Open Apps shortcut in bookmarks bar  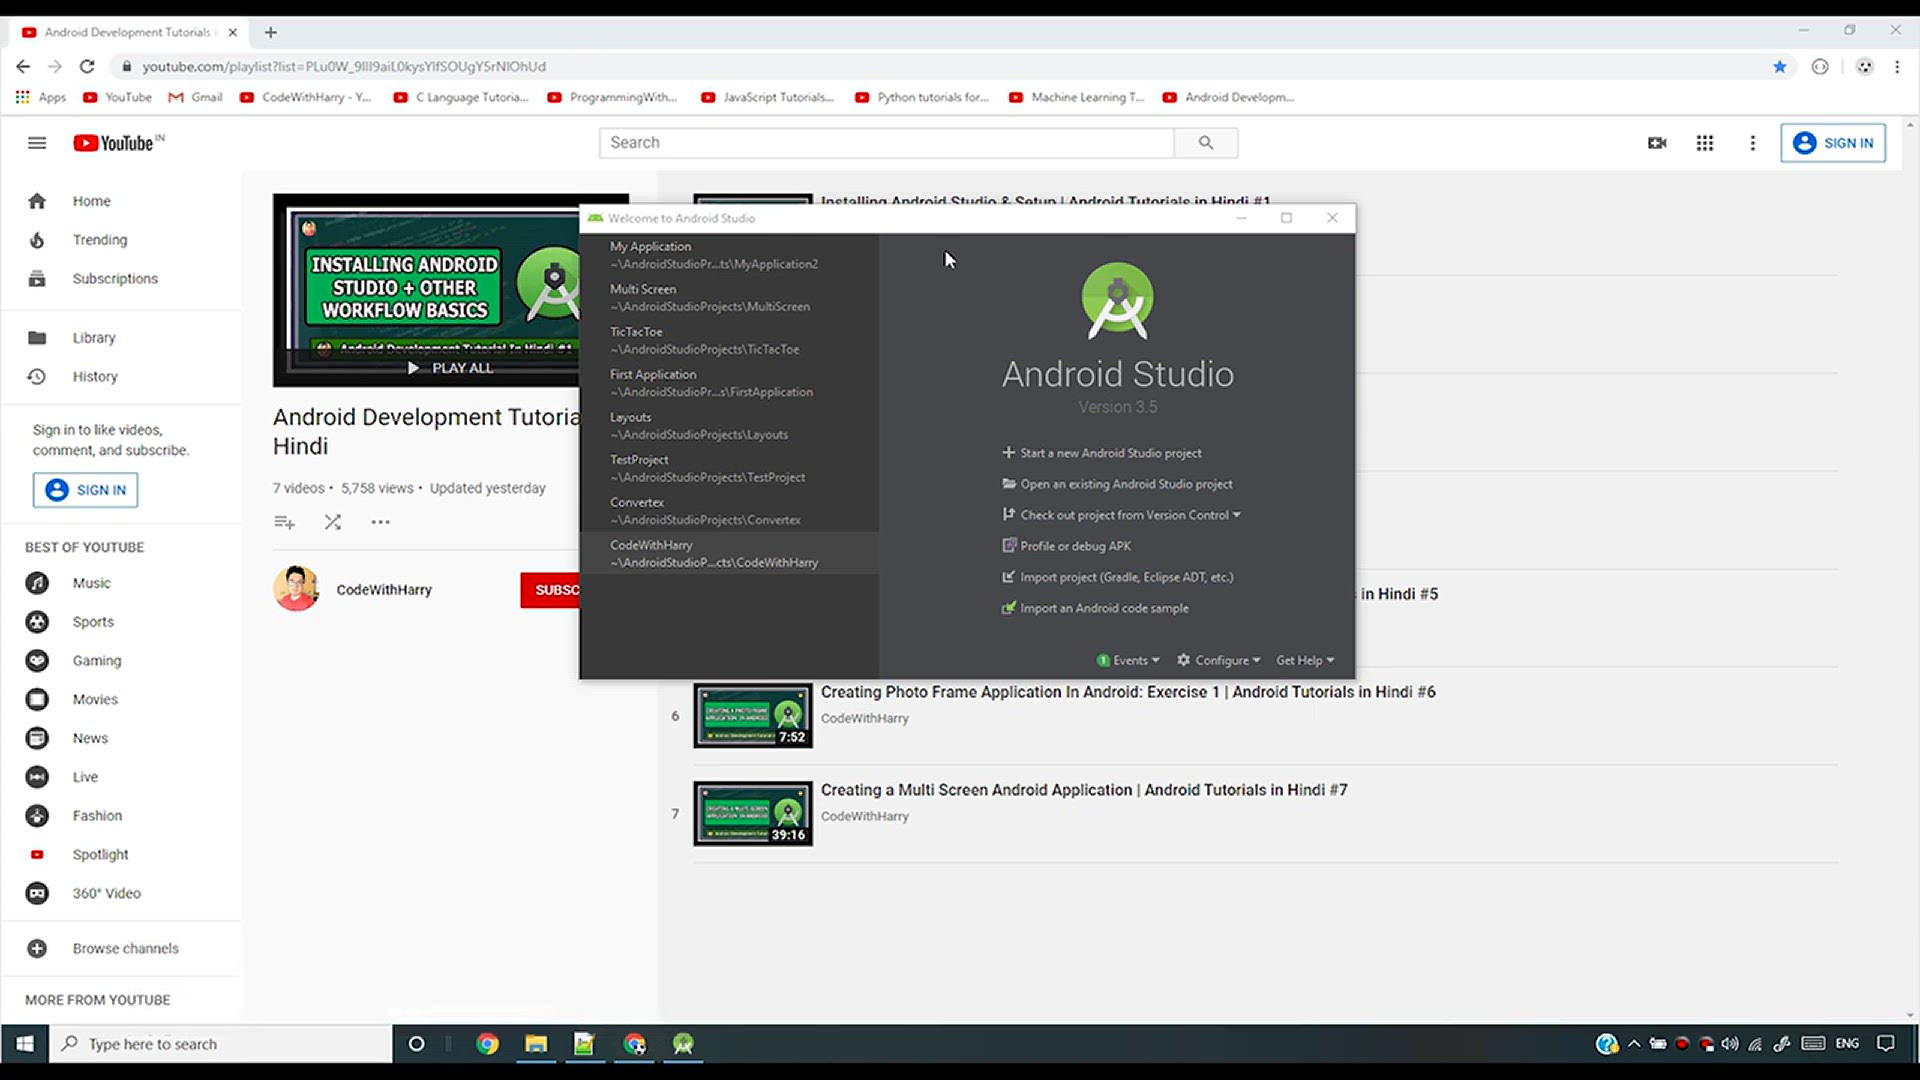[x=41, y=97]
